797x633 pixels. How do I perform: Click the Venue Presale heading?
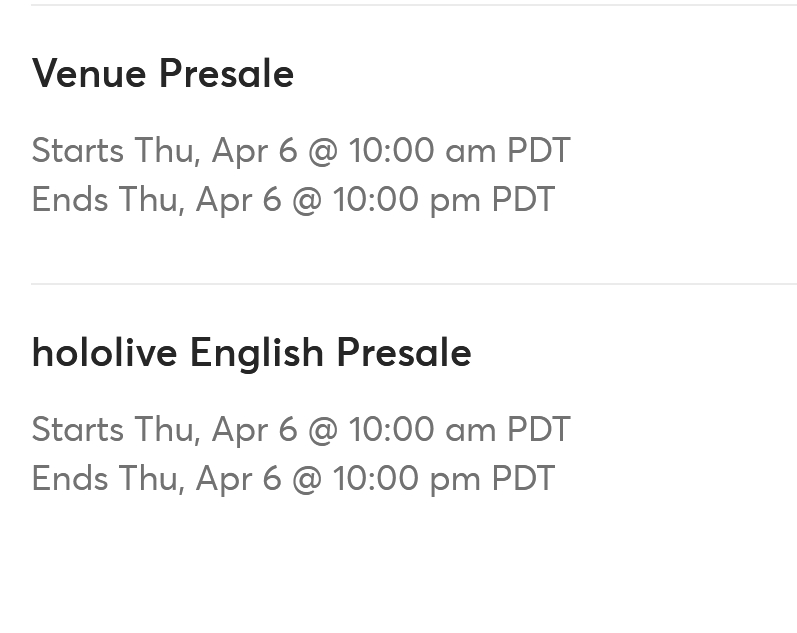pyautogui.click(x=163, y=74)
